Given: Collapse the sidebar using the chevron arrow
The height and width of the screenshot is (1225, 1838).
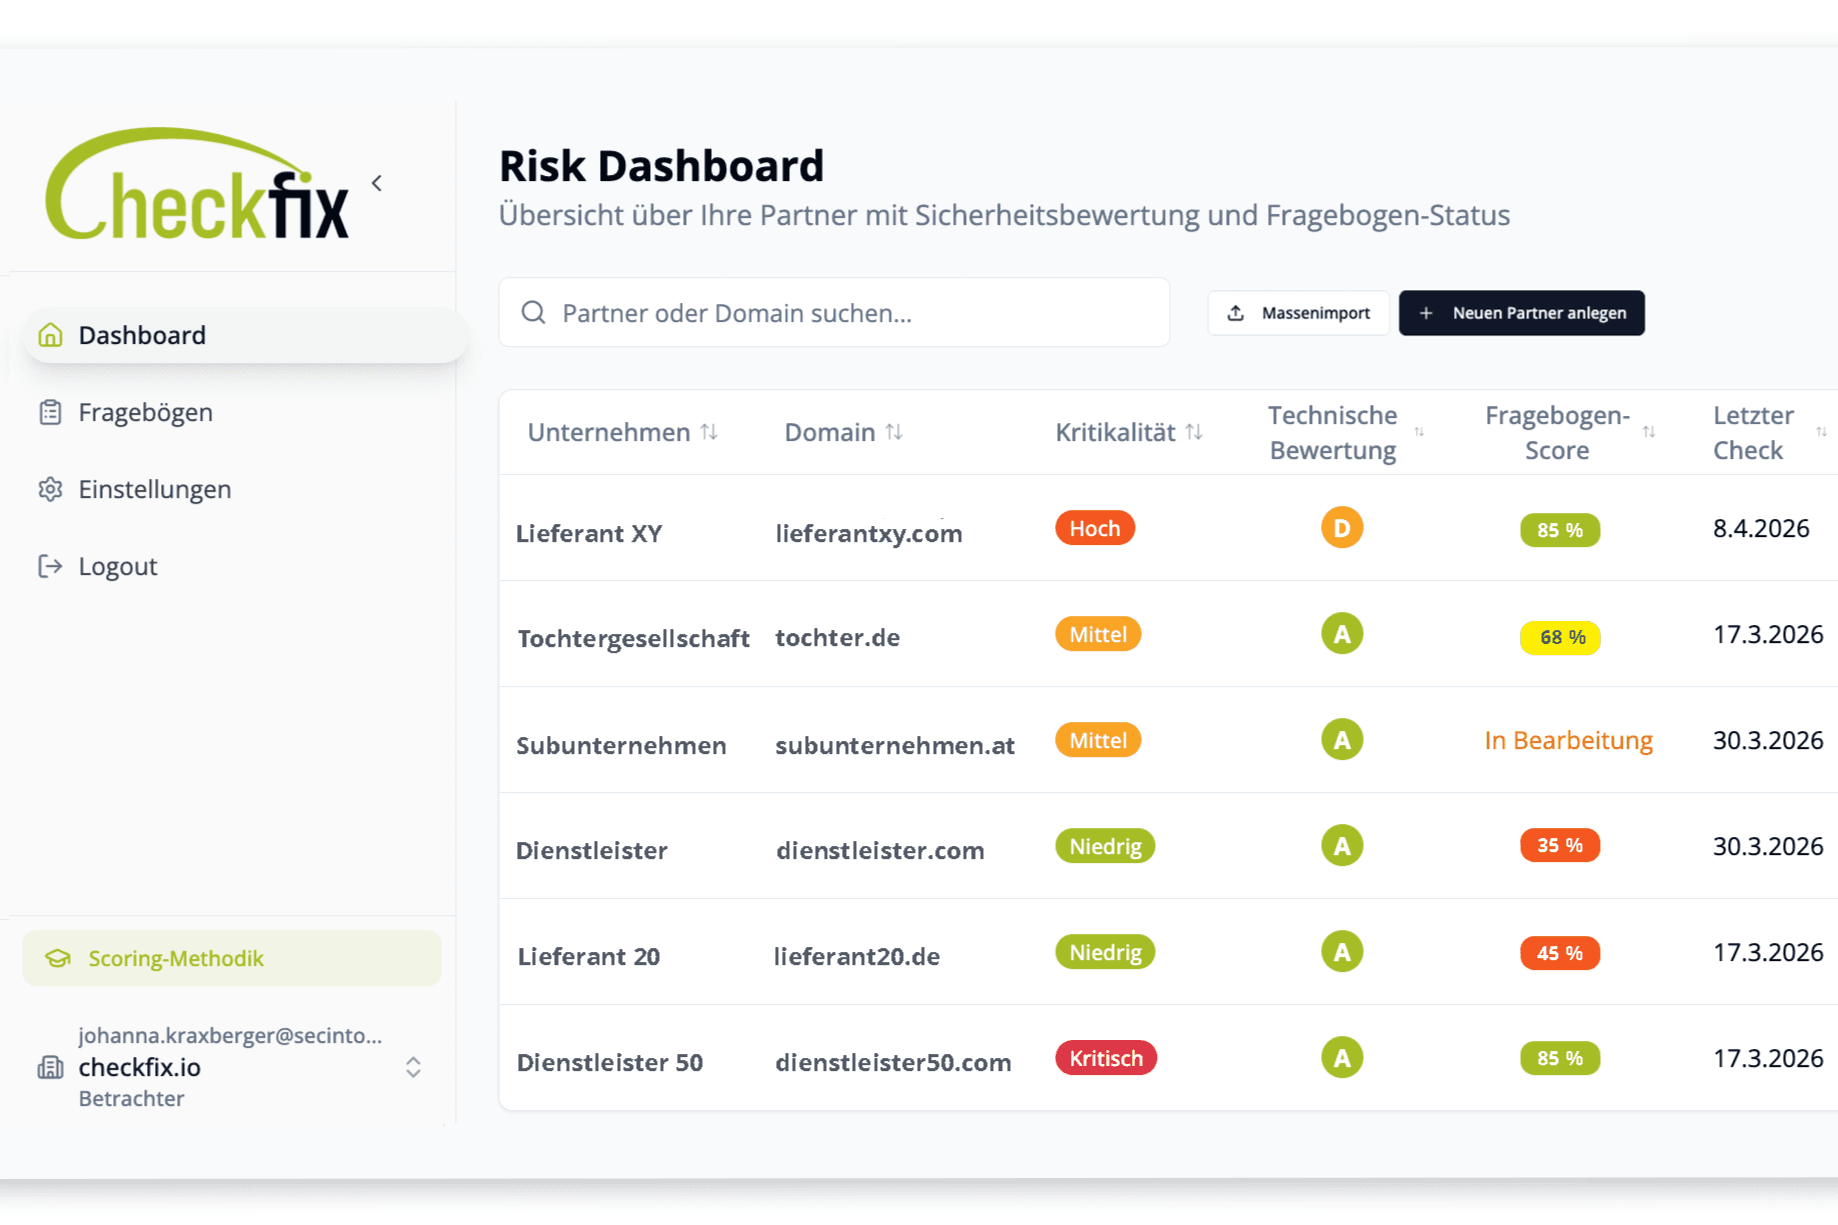Looking at the screenshot, I should click(377, 183).
